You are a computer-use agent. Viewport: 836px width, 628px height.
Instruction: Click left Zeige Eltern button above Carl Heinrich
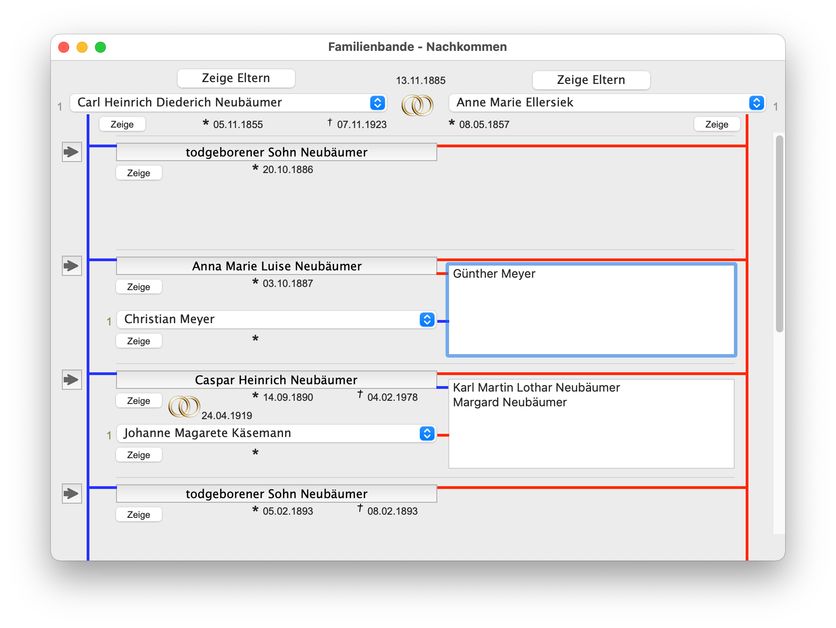click(236, 79)
